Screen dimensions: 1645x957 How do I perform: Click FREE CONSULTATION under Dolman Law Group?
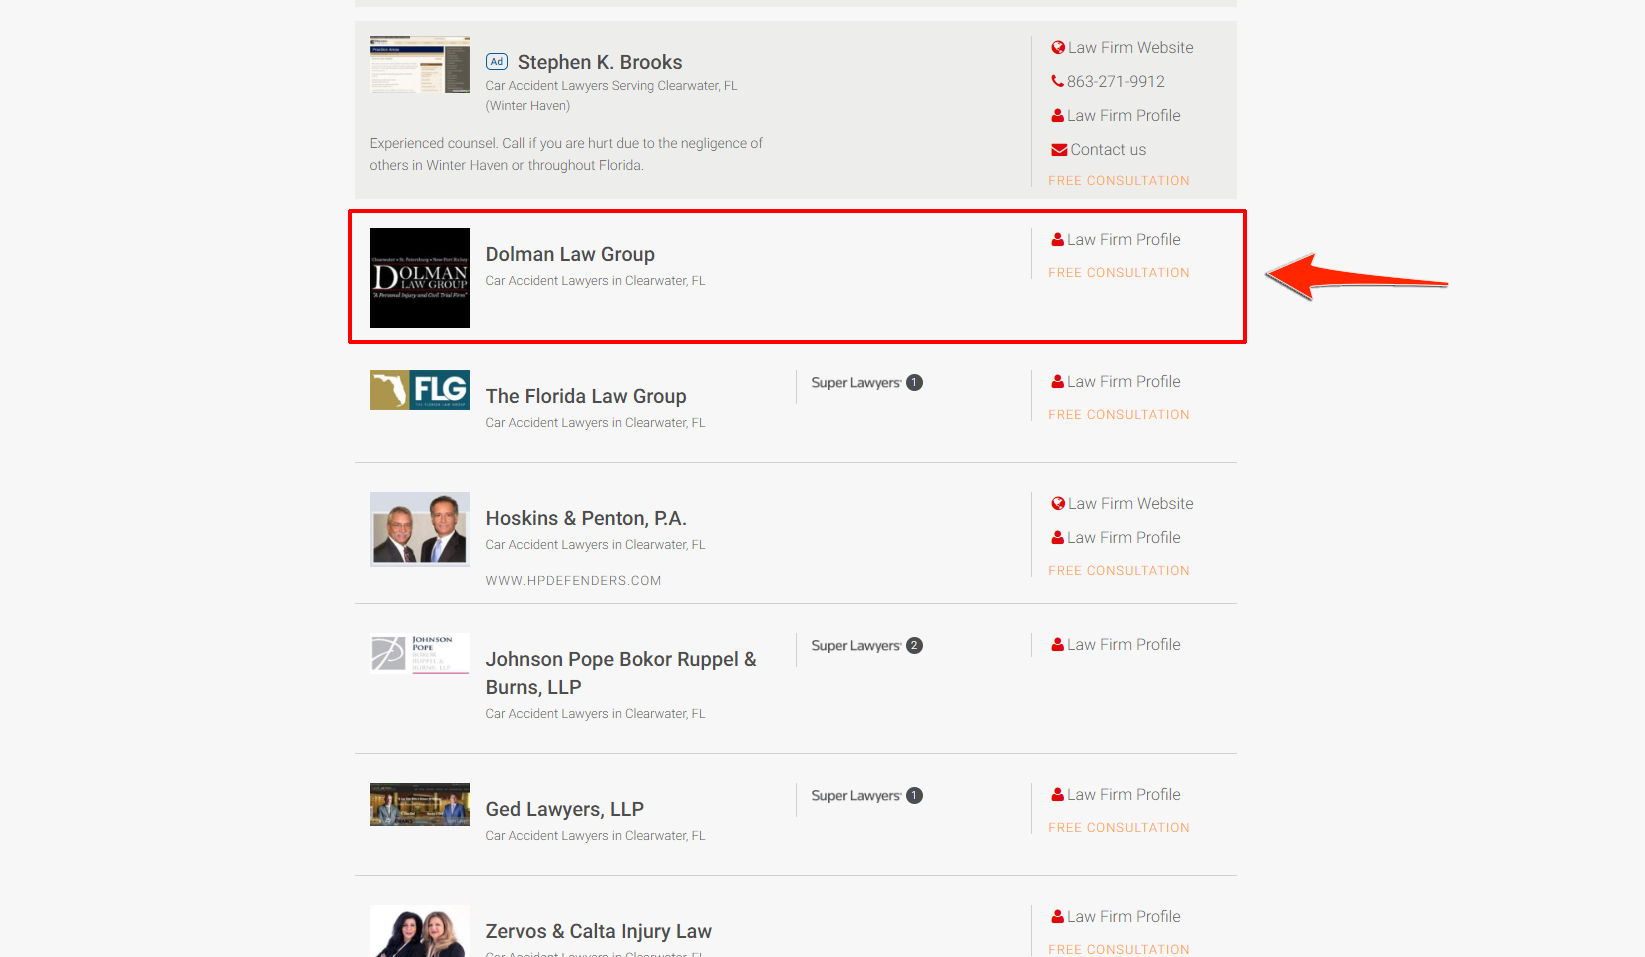1118,272
